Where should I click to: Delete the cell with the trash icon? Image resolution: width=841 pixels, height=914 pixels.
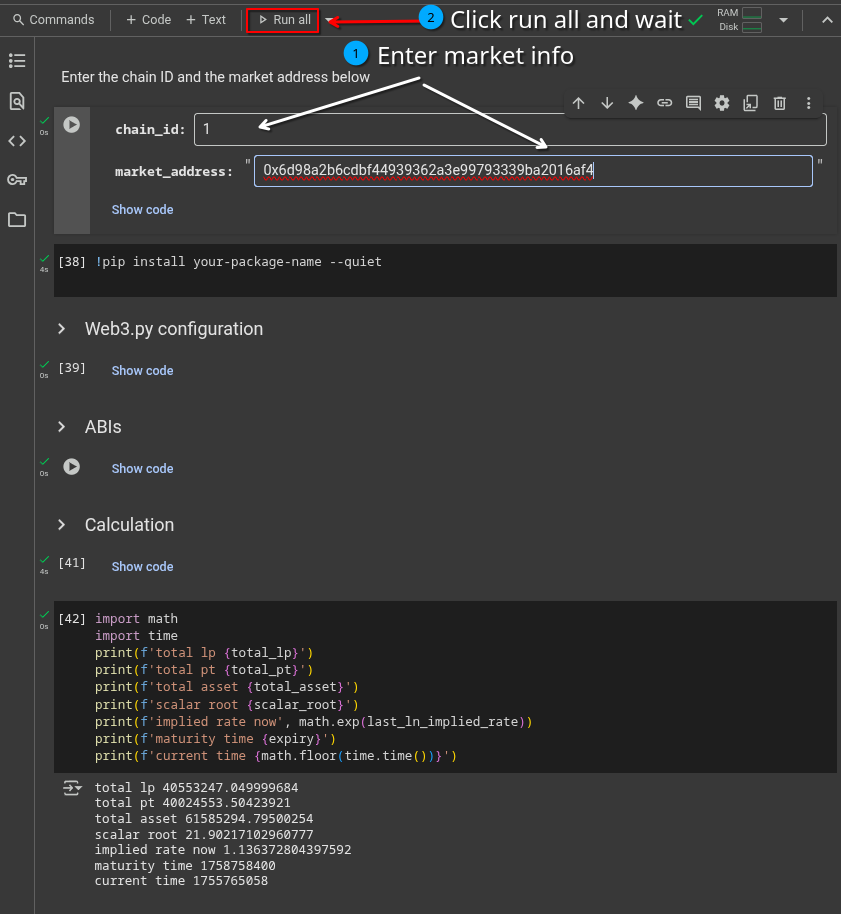point(780,103)
